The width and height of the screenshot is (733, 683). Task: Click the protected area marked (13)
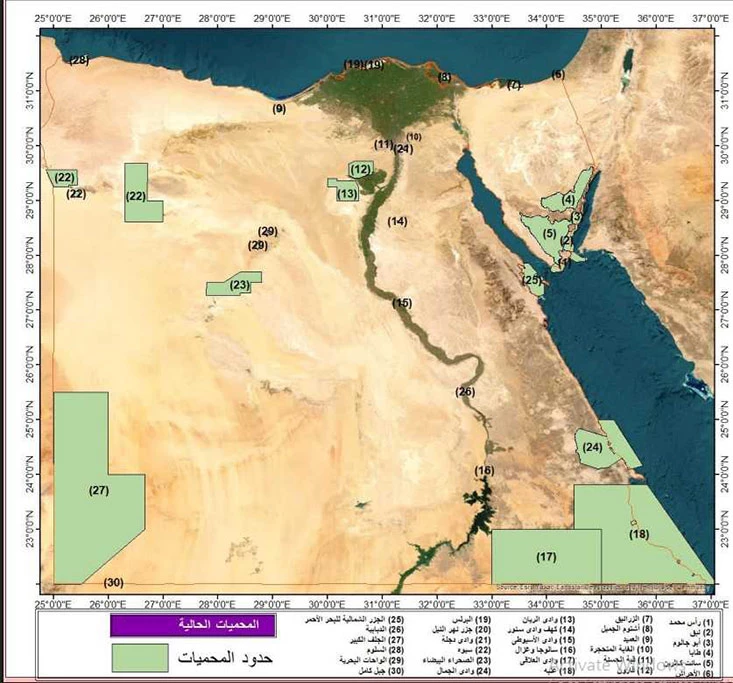tap(347, 193)
